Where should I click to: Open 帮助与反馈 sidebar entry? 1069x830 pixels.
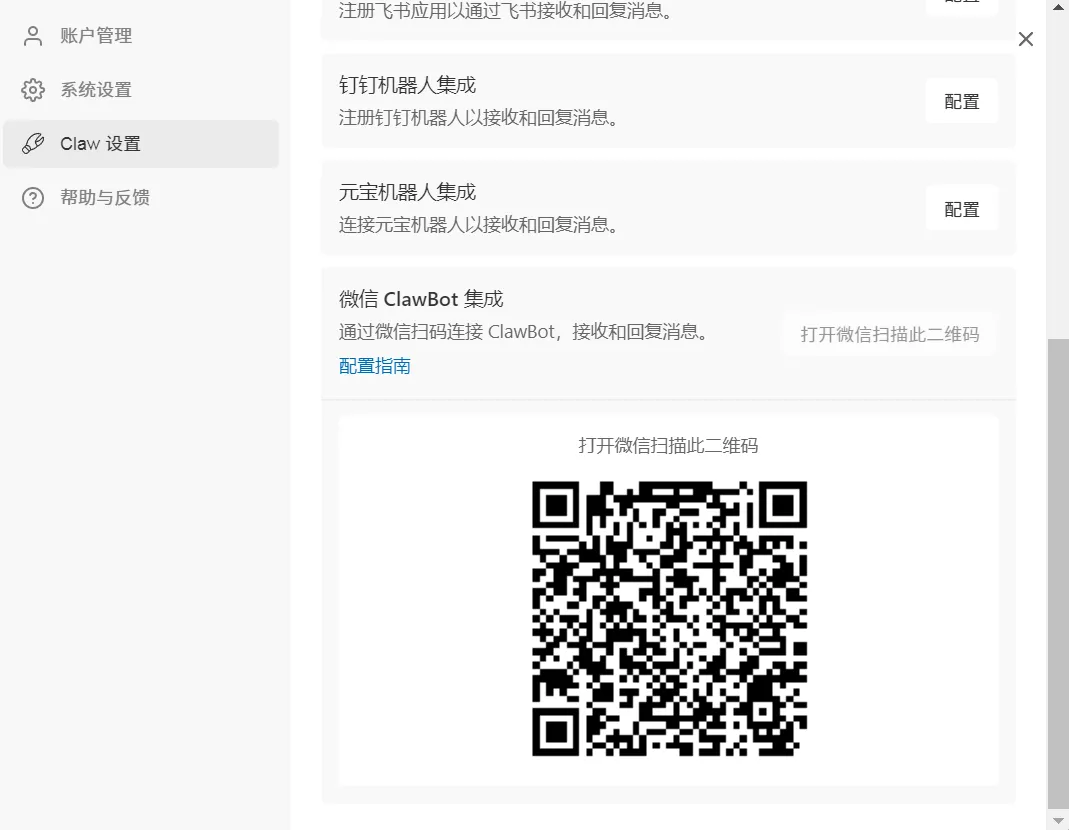141,198
